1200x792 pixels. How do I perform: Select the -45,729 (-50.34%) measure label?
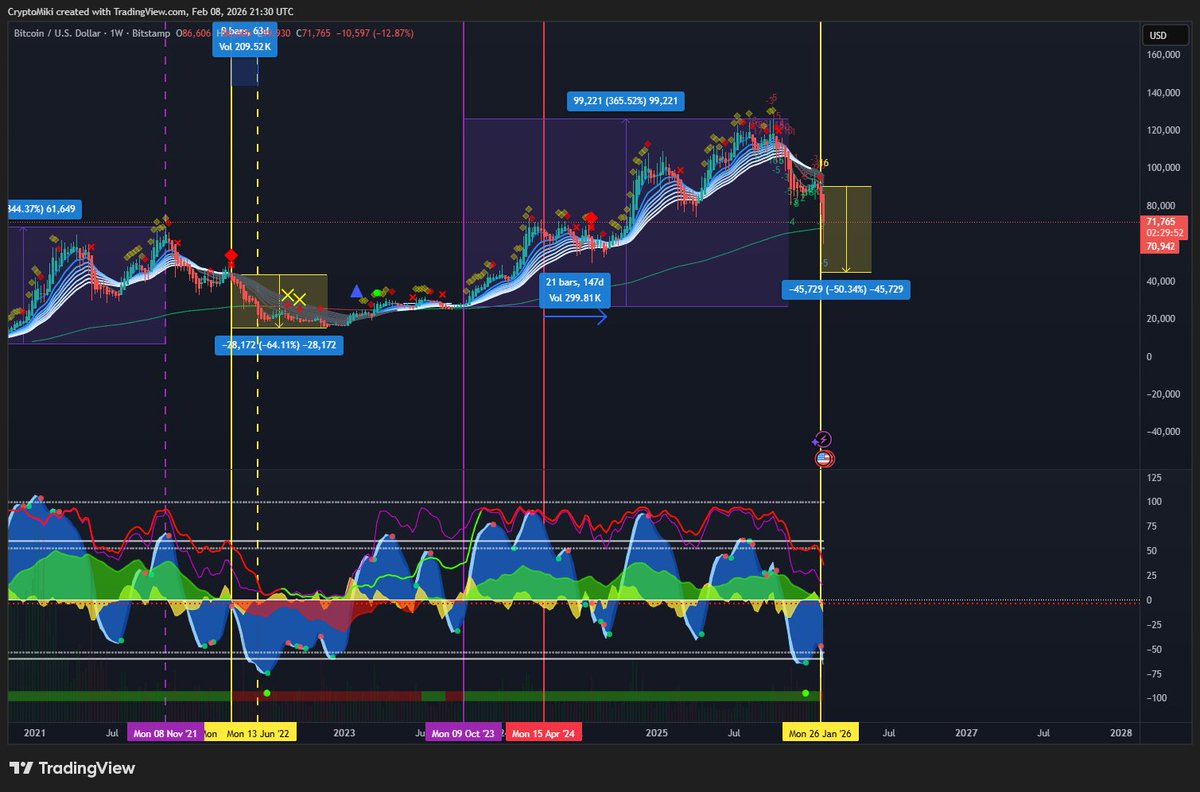(x=845, y=289)
